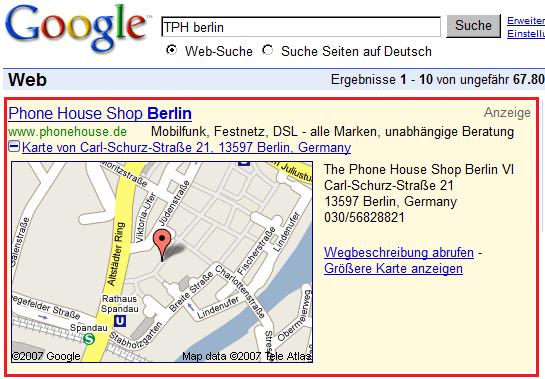This screenshot has height=379, width=545.
Task: Click the Mobilfunk, Festnetz, DSL description text
Action: pyautogui.click(x=332, y=132)
